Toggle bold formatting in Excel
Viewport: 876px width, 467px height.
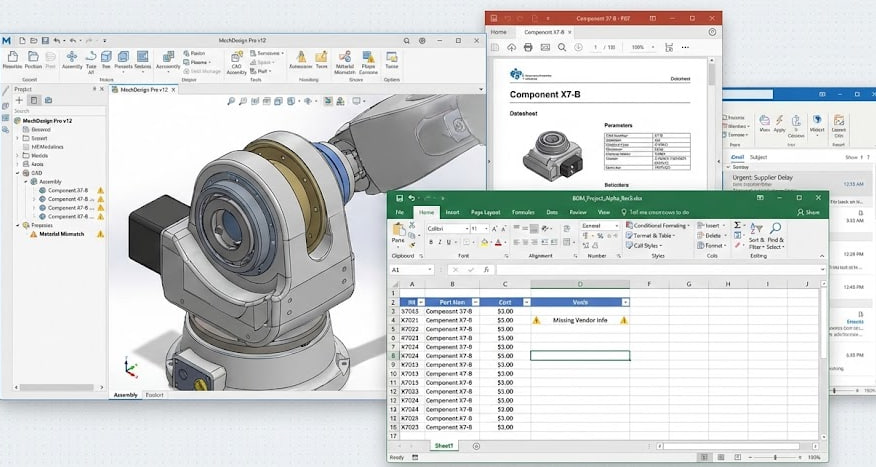(x=430, y=242)
